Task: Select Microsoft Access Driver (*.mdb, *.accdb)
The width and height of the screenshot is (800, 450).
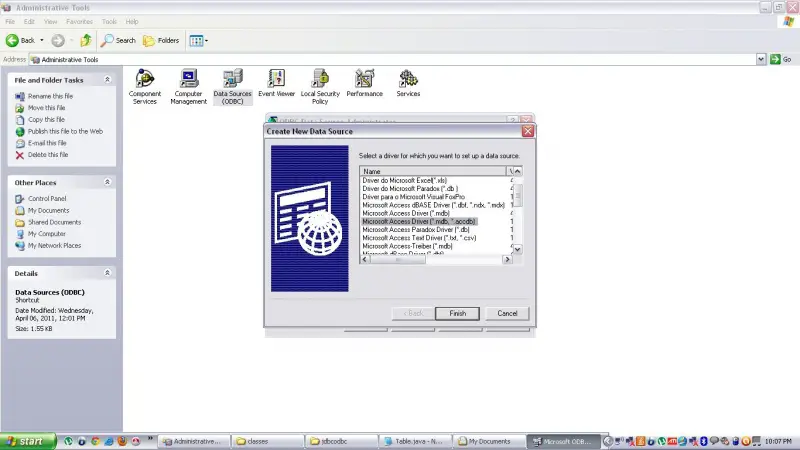Action: pos(419,221)
